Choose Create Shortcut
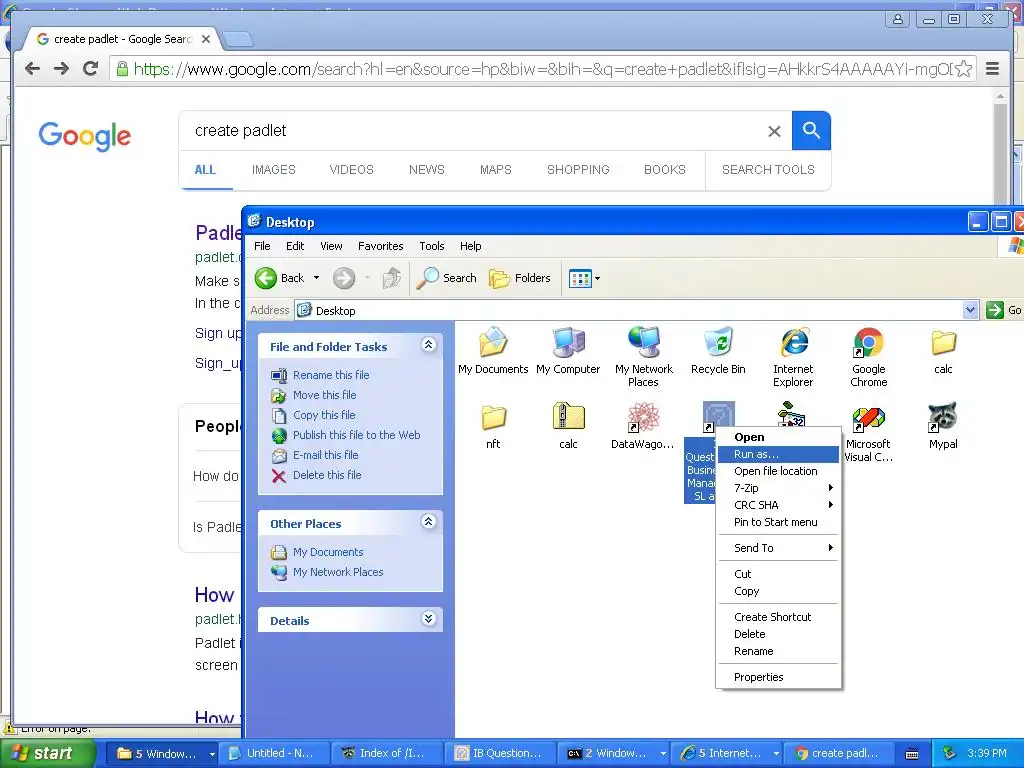Viewport: 1024px width, 768px height. [778, 617]
